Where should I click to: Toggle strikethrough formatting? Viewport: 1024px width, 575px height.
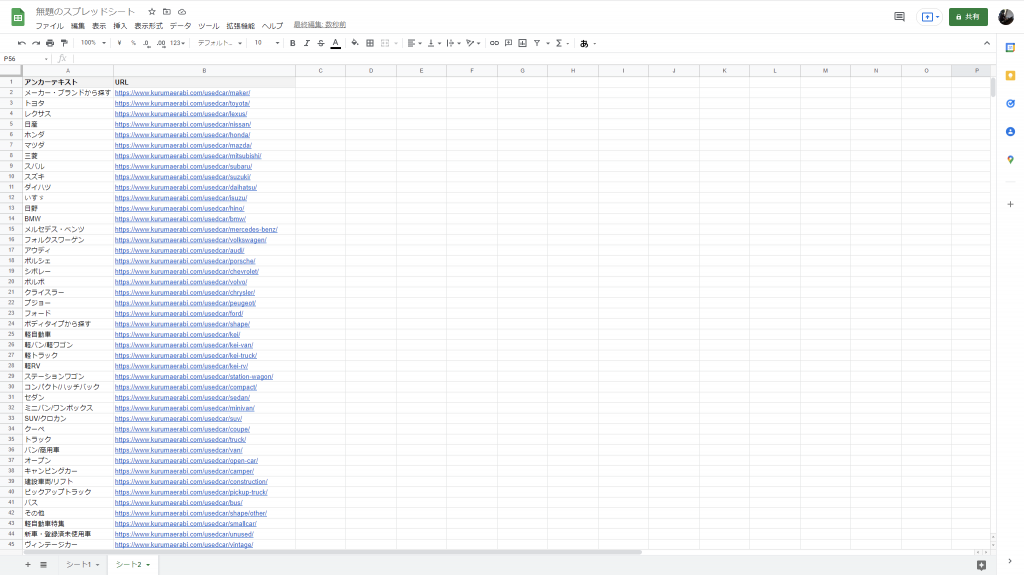(x=321, y=43)
